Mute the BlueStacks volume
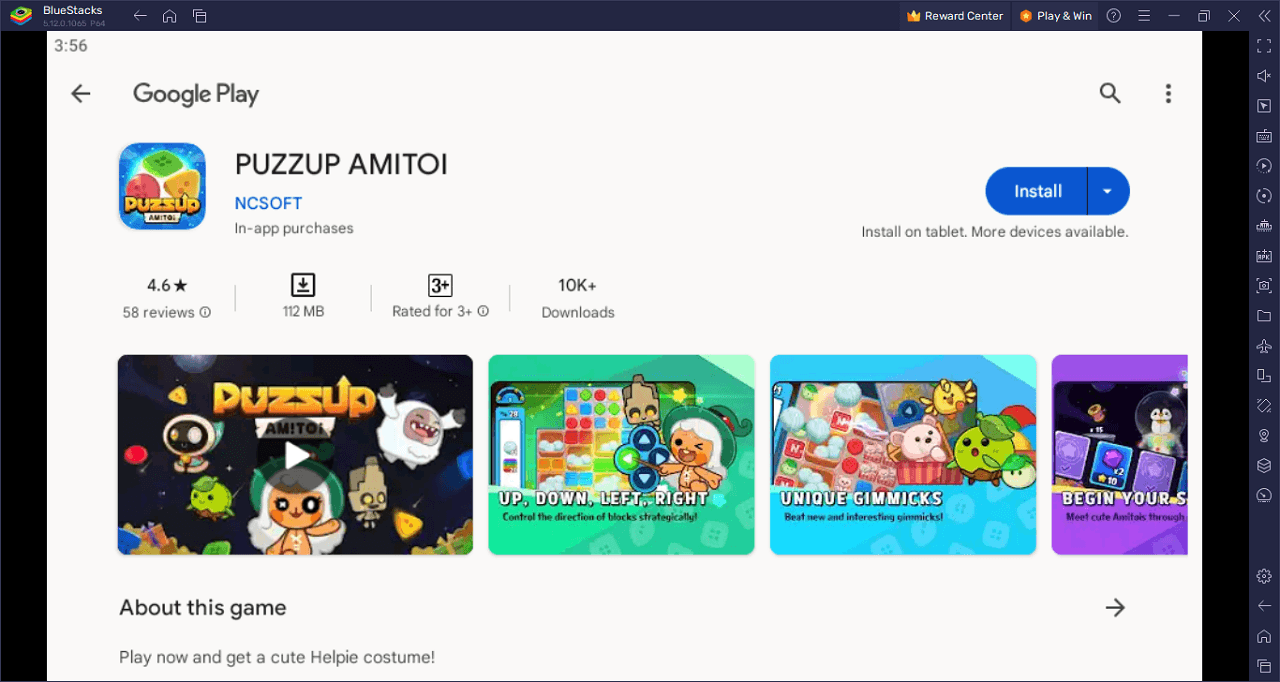 click(x=1264, y=76)
